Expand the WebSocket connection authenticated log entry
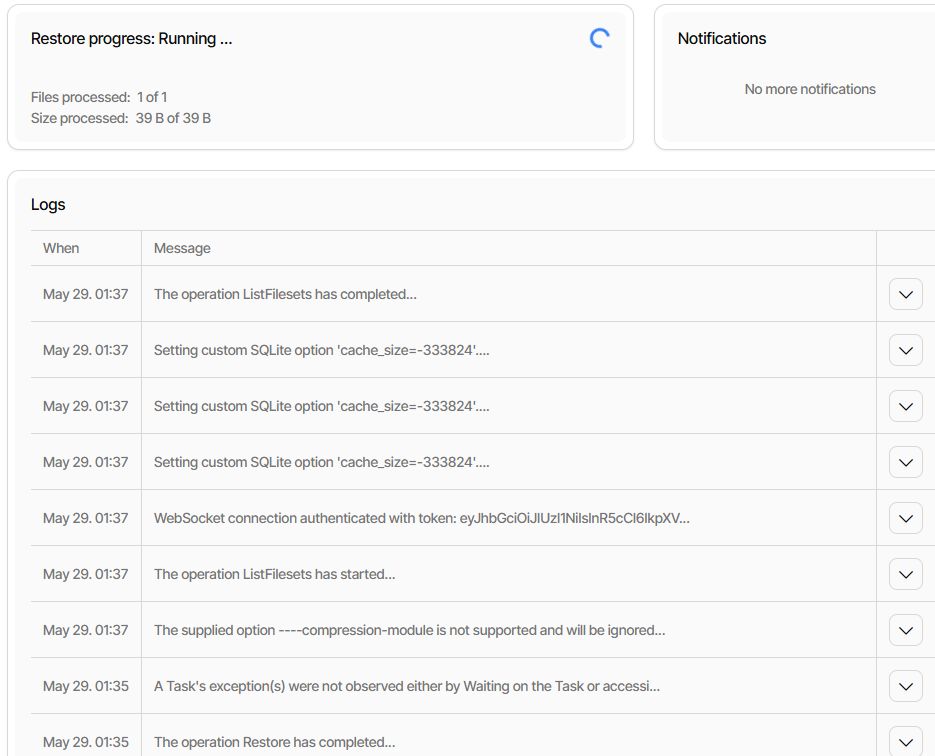Screen dimensions: 935x756 (x=906, y=518)
